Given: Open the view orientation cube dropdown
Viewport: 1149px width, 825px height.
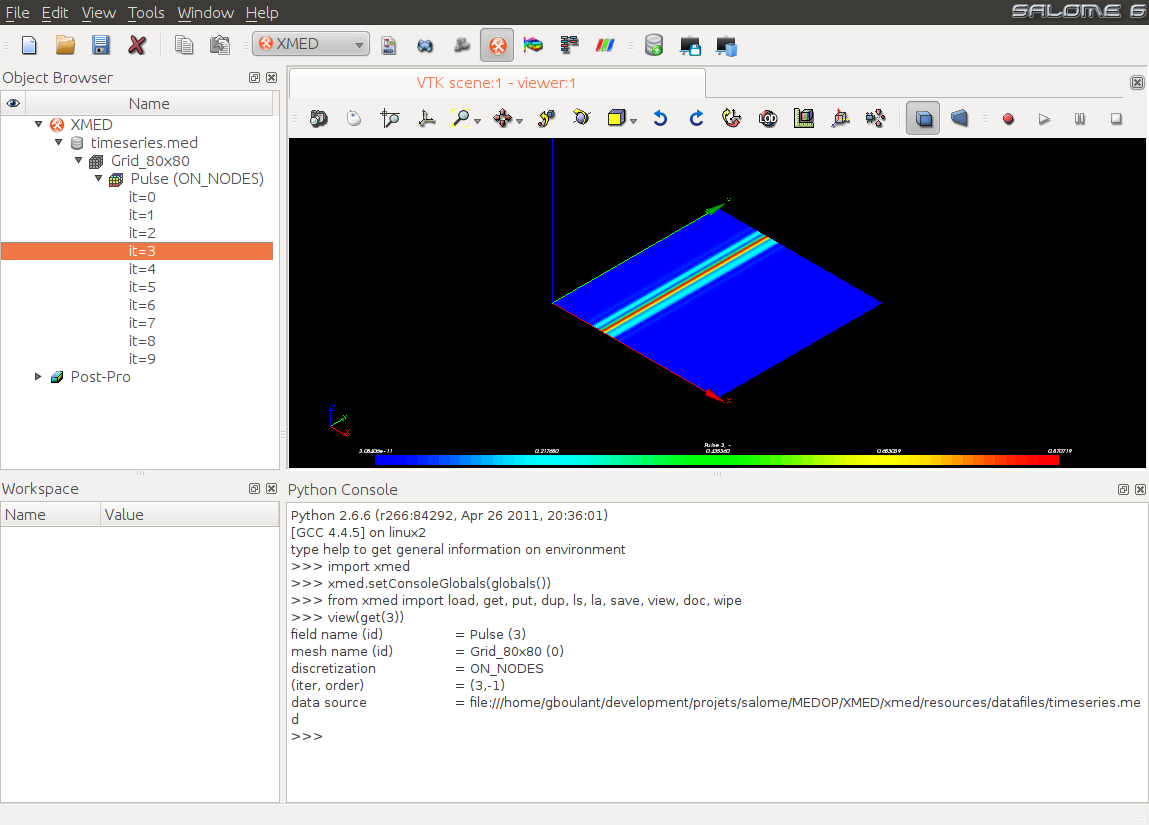Looking at the screenshot, I should [x=634, y=121].
